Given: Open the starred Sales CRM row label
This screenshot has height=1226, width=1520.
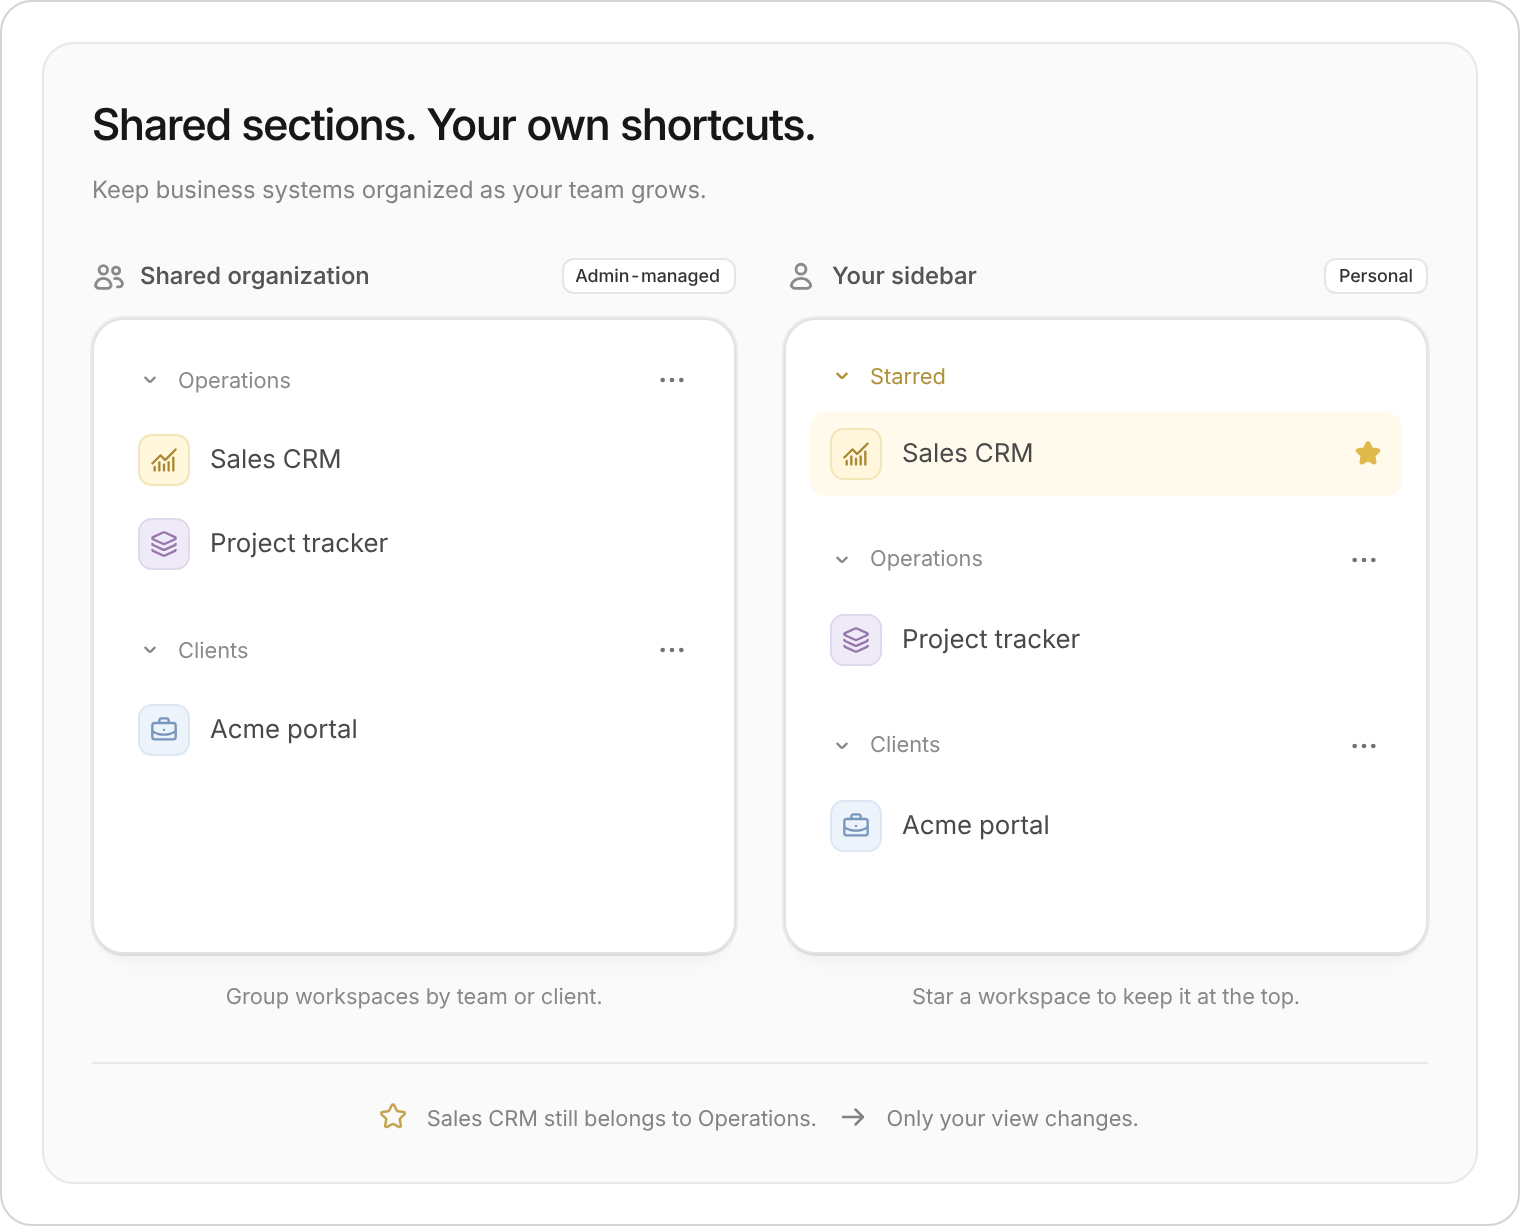Looking at the screenshot, I should (x=968, y=454).
